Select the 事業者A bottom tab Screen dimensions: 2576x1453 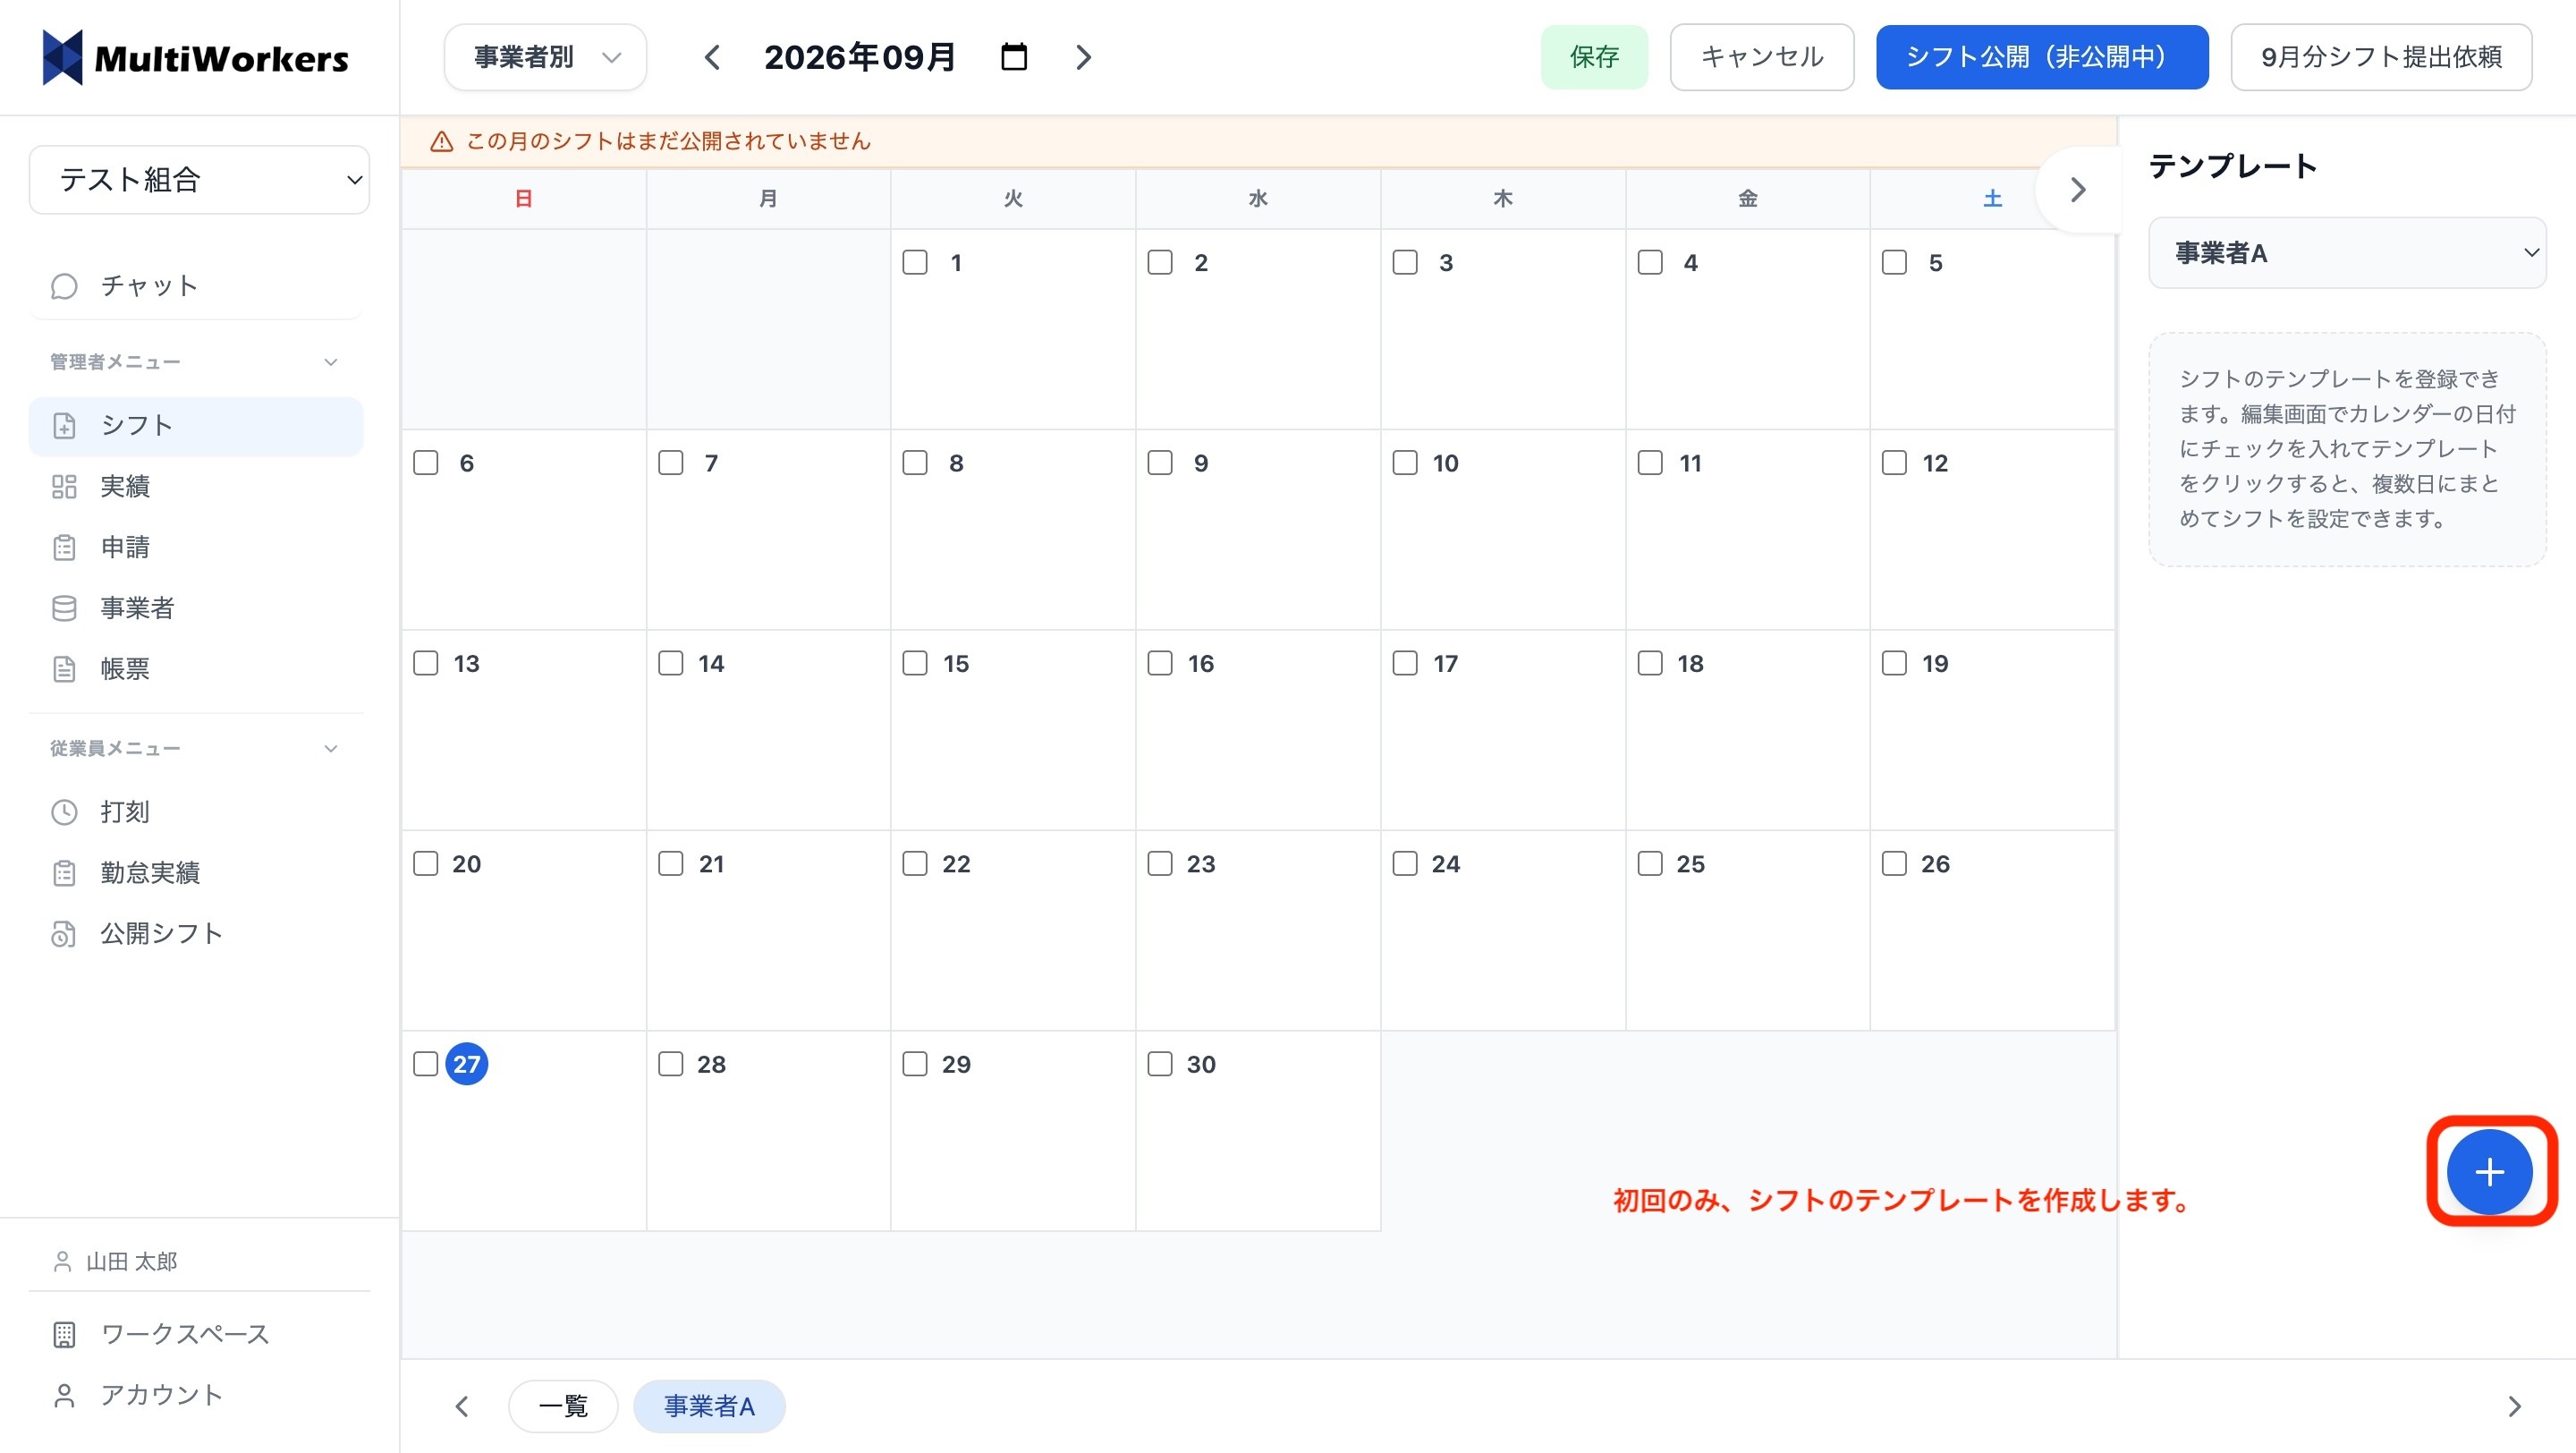point(709,1406)
